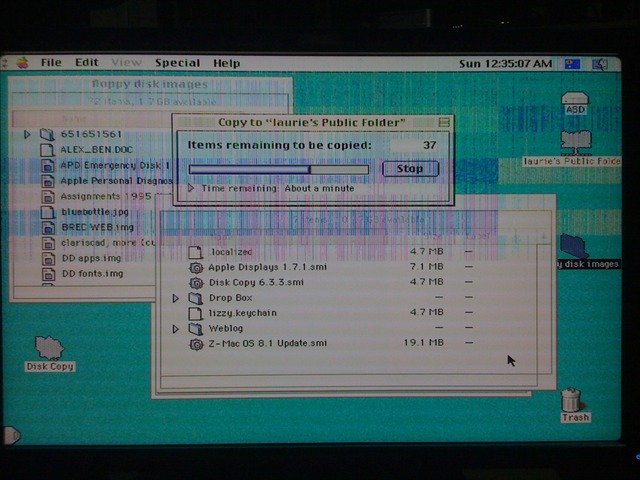Select the Weblog folder icon
Image resolution: width=640 pixels, height=480 pixels.
click(196, 329)
